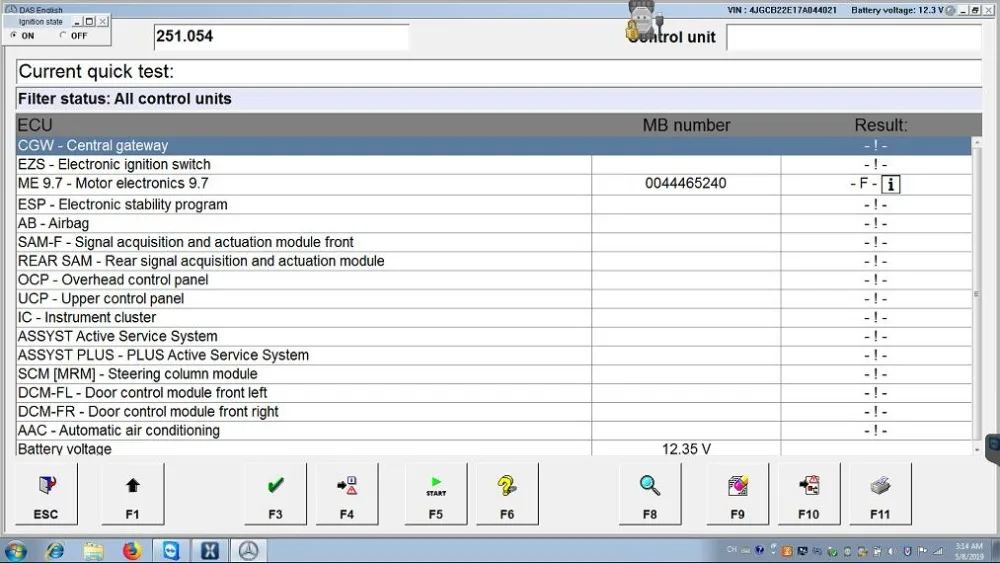
Task: Open the Windows Start menu
Action: [15, 551]
